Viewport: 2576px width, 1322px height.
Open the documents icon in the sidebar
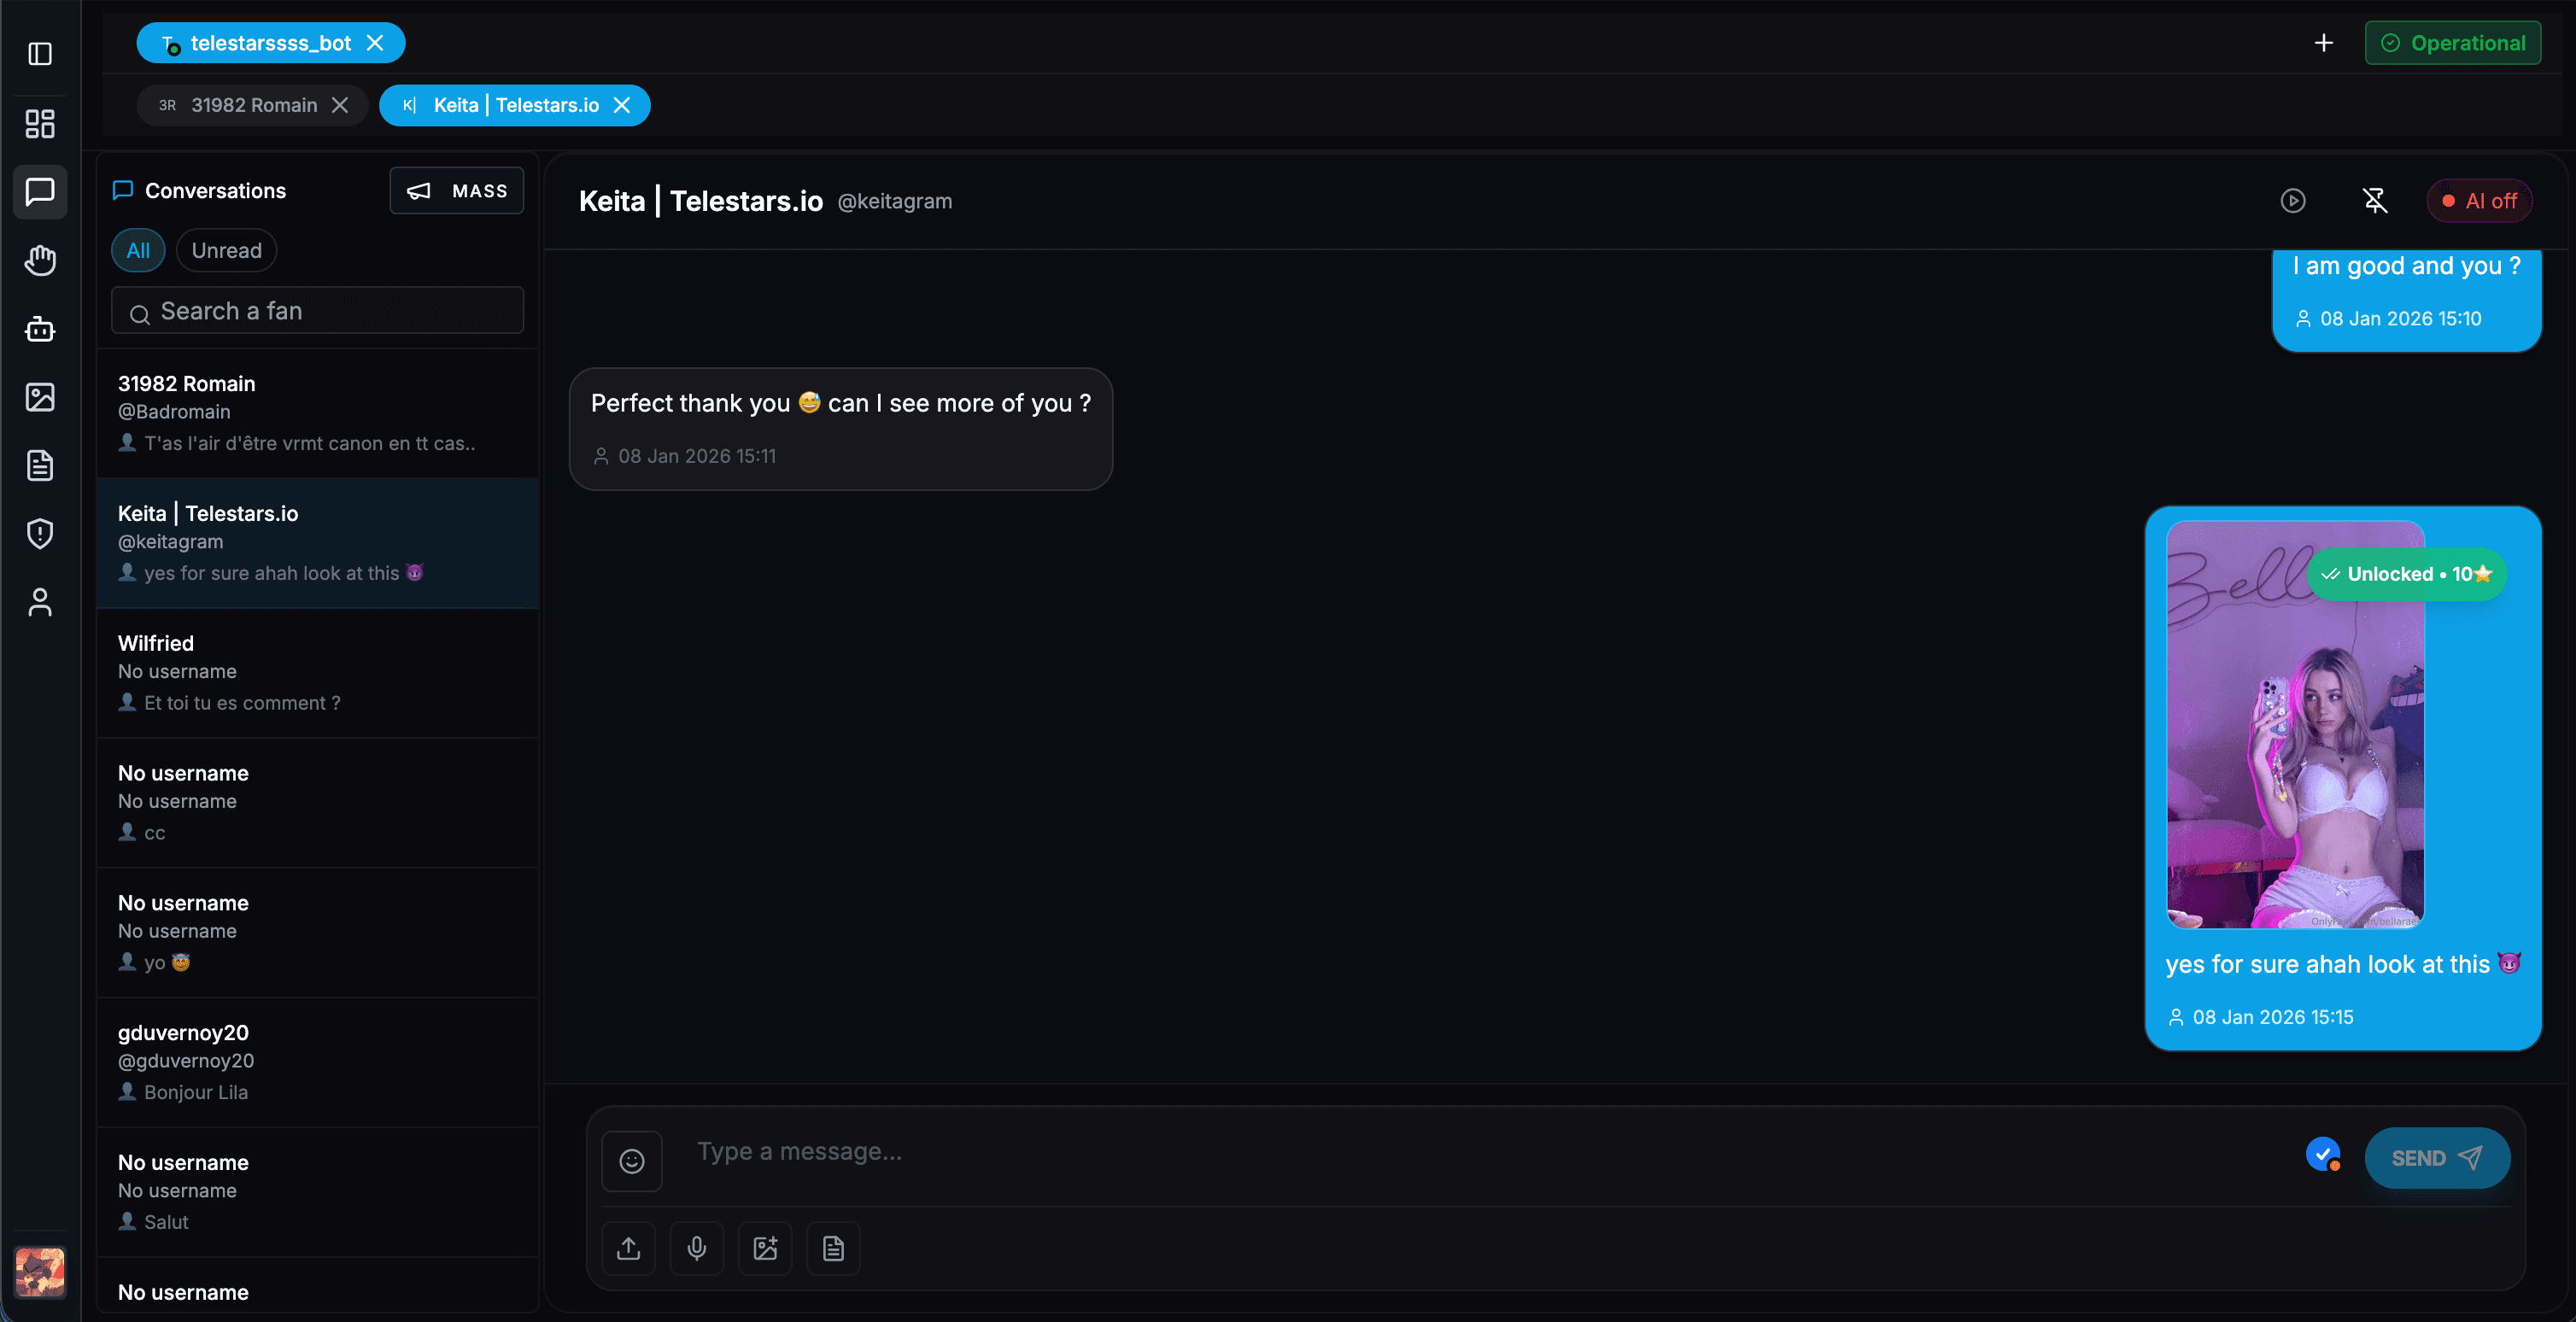pyautogui.click(x=39, y=465)
